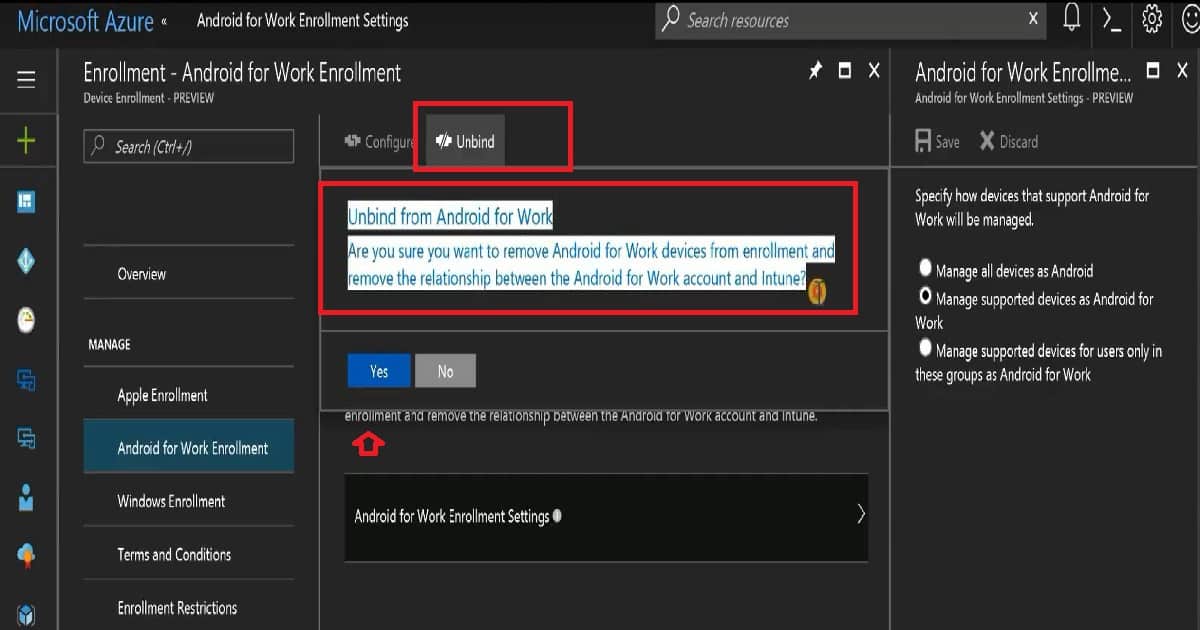
Task: Expand Android for Work Enrollment Settings chevron
Action: click(x=860, y=515)
